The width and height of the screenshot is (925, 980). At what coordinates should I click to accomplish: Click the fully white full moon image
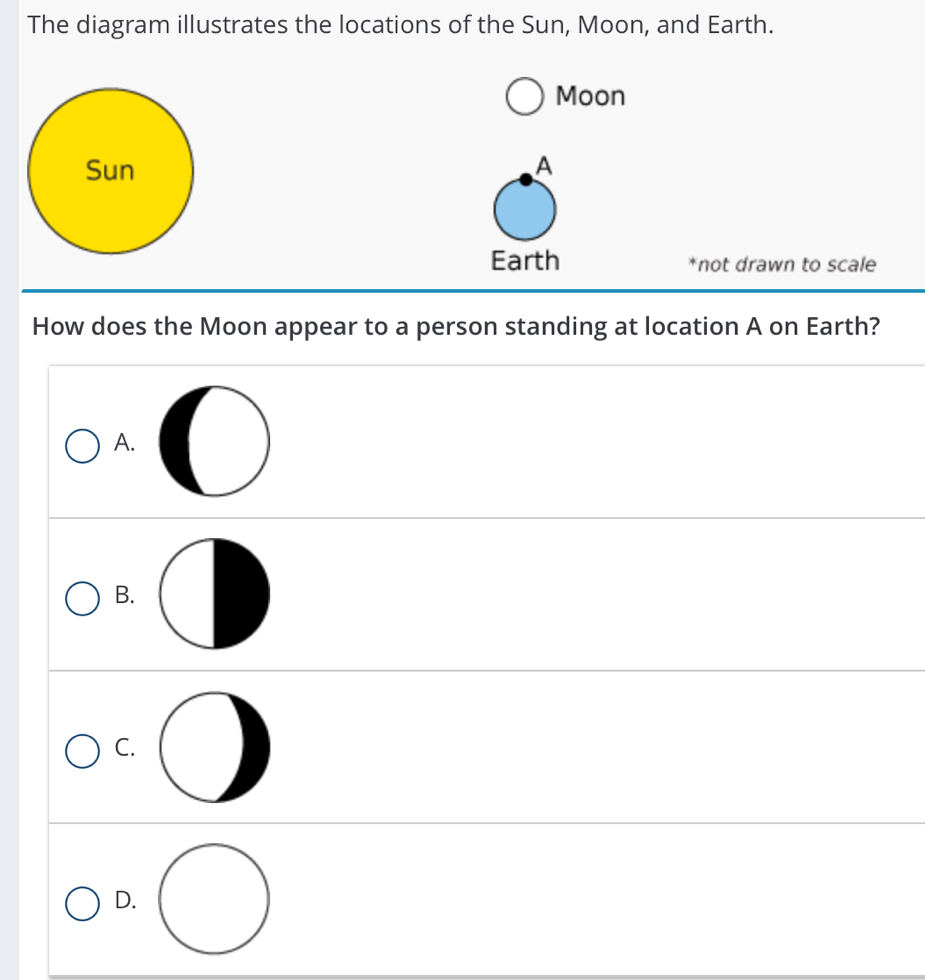(x=214, y=899)
